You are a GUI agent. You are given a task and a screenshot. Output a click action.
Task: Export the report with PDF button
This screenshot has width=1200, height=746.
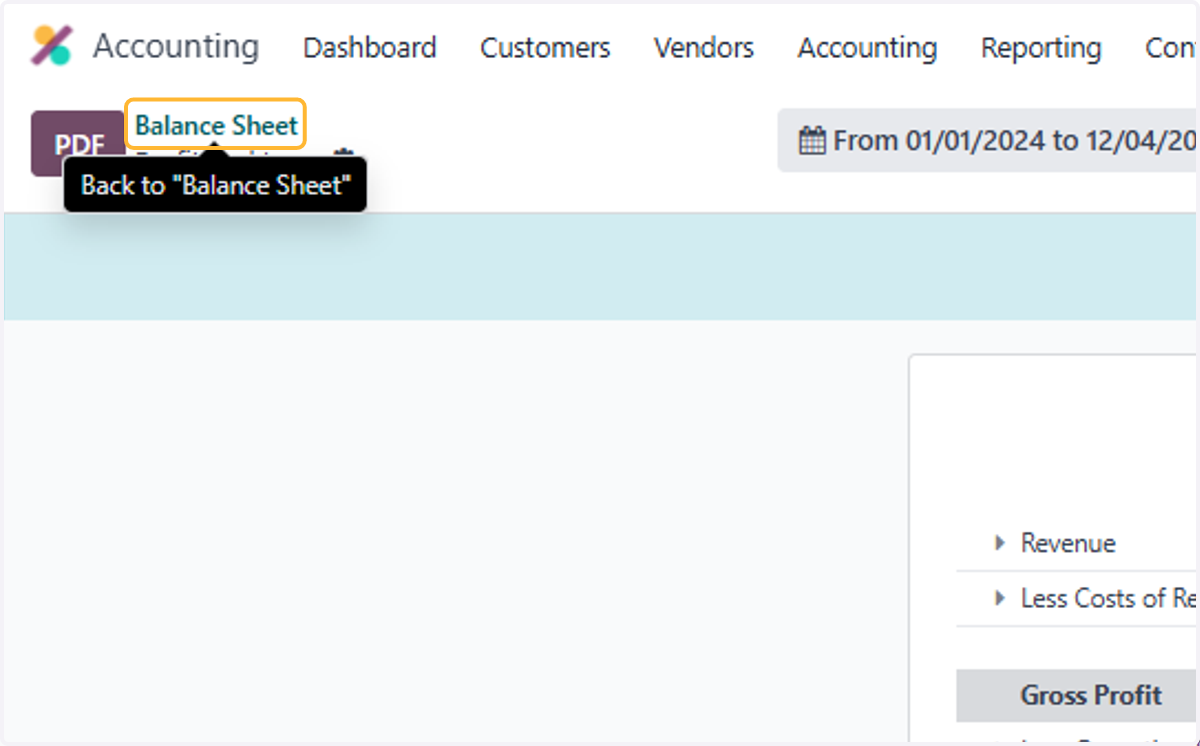[x=78, y=144]
